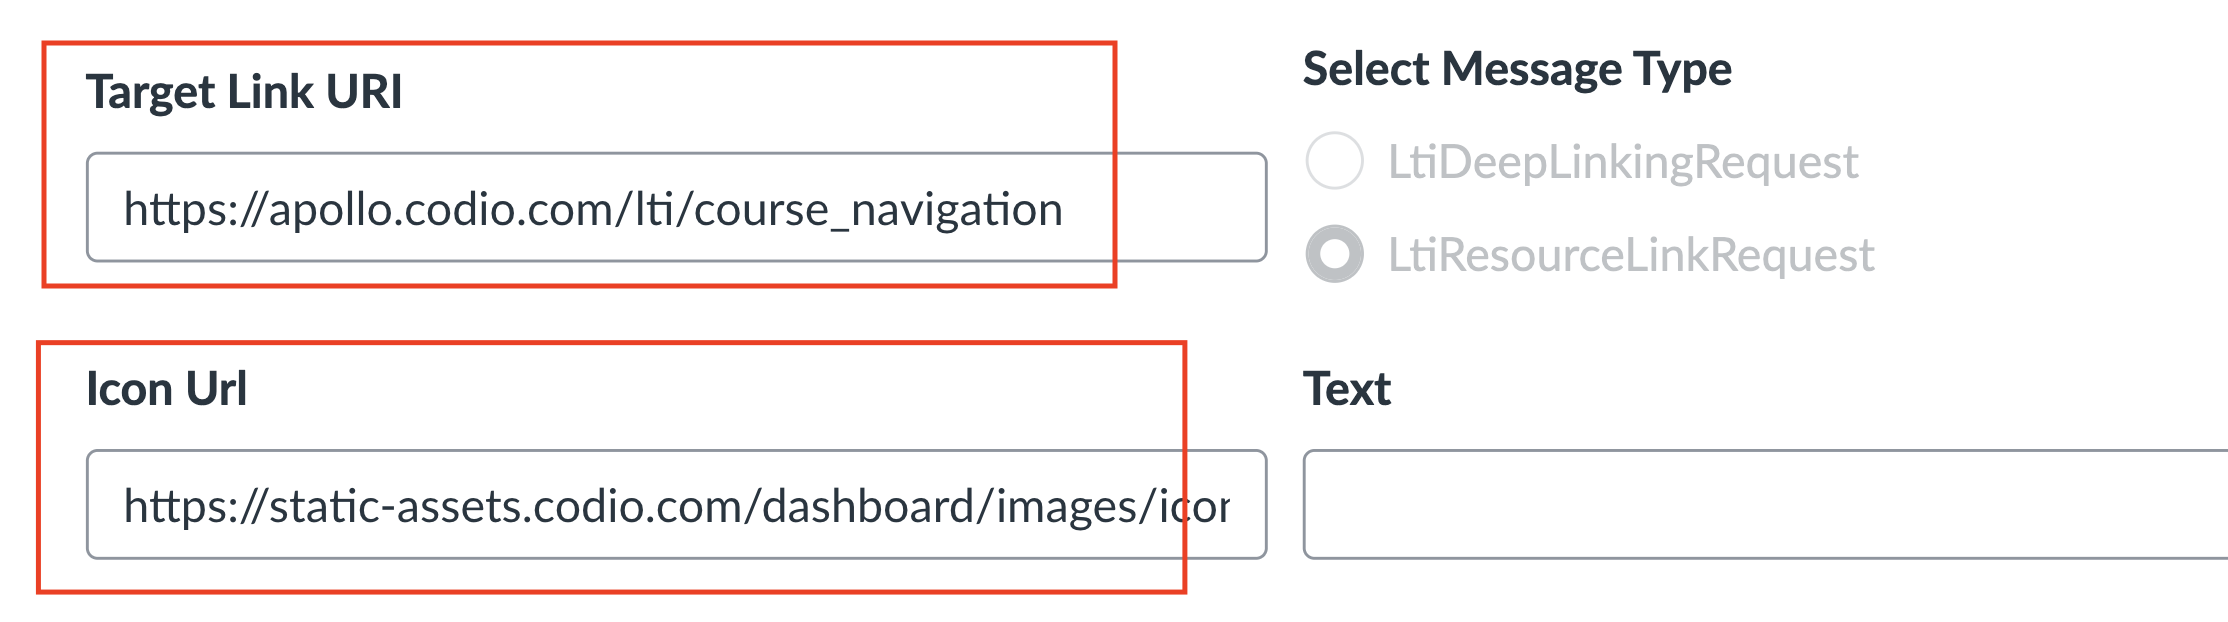Image resolution: width=2228 pixels, height=622 pixels.
Task: Click the LtiDeepLinkingRequest option label
Action: pos(1622,162)
